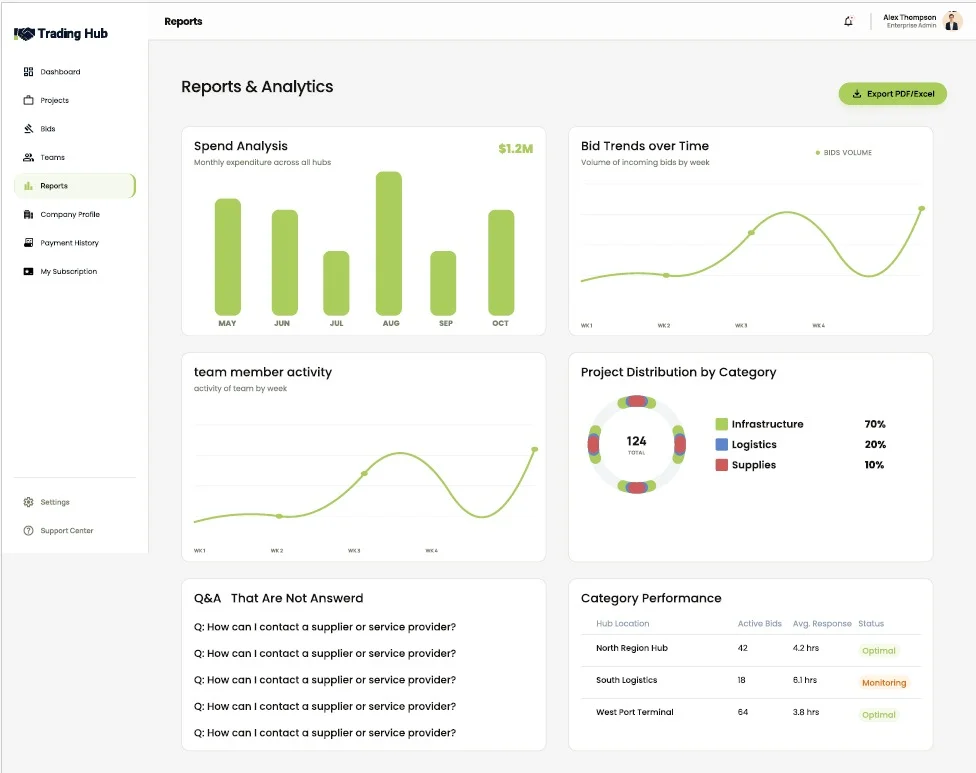Click the My Subscription card icon
The width and height of the screenshot is (976, 773).
click(28, 271)
